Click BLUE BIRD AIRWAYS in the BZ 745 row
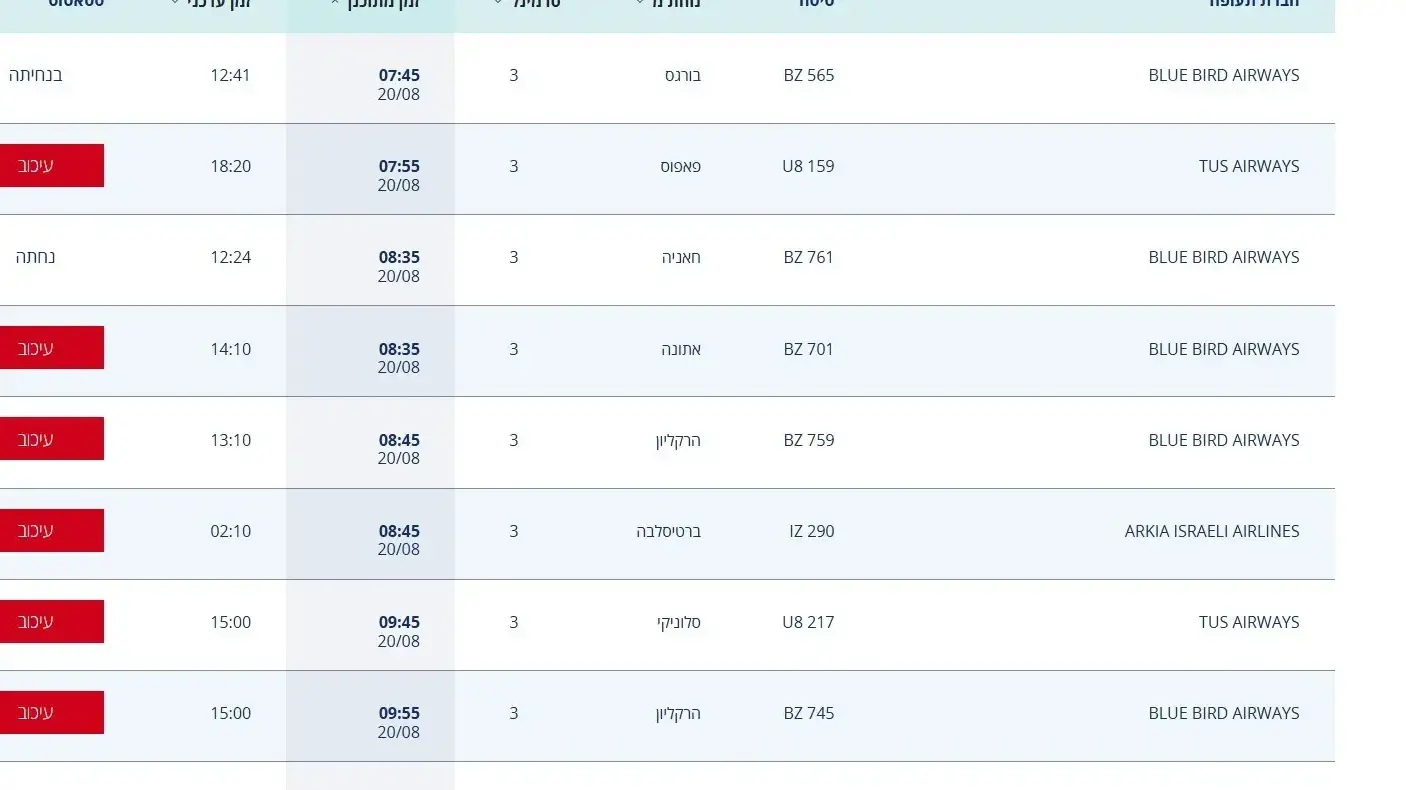The image size is (1406, 790). tap(1224, 713)
